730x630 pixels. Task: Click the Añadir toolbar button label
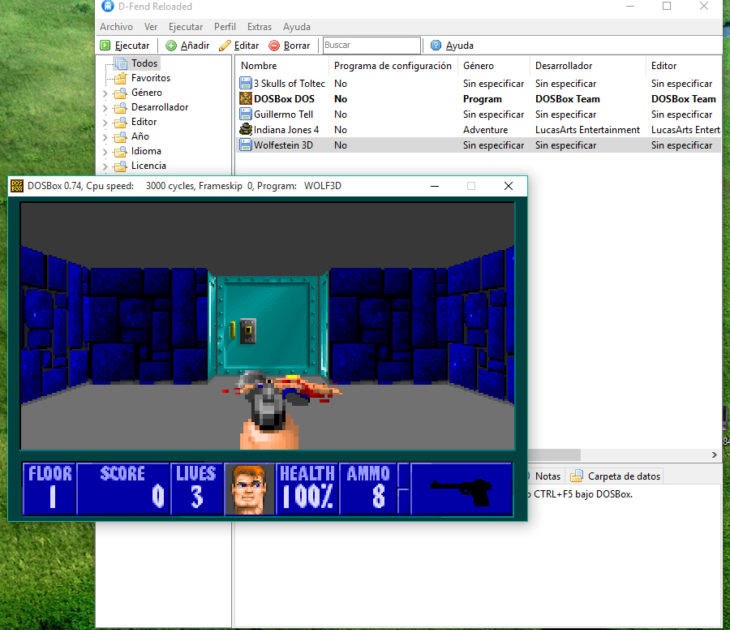pyautogui.click(x=195, y=46)
